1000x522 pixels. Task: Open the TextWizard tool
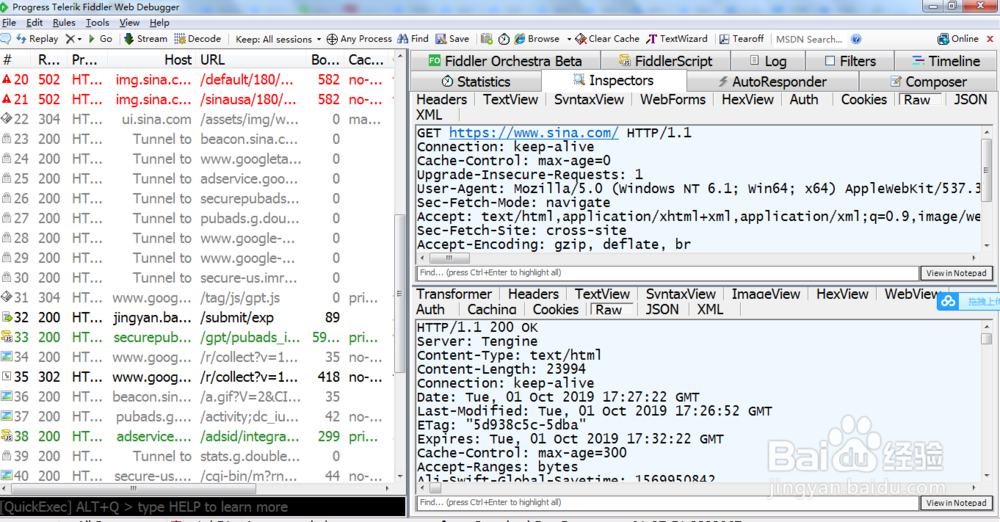pos(677,39)
